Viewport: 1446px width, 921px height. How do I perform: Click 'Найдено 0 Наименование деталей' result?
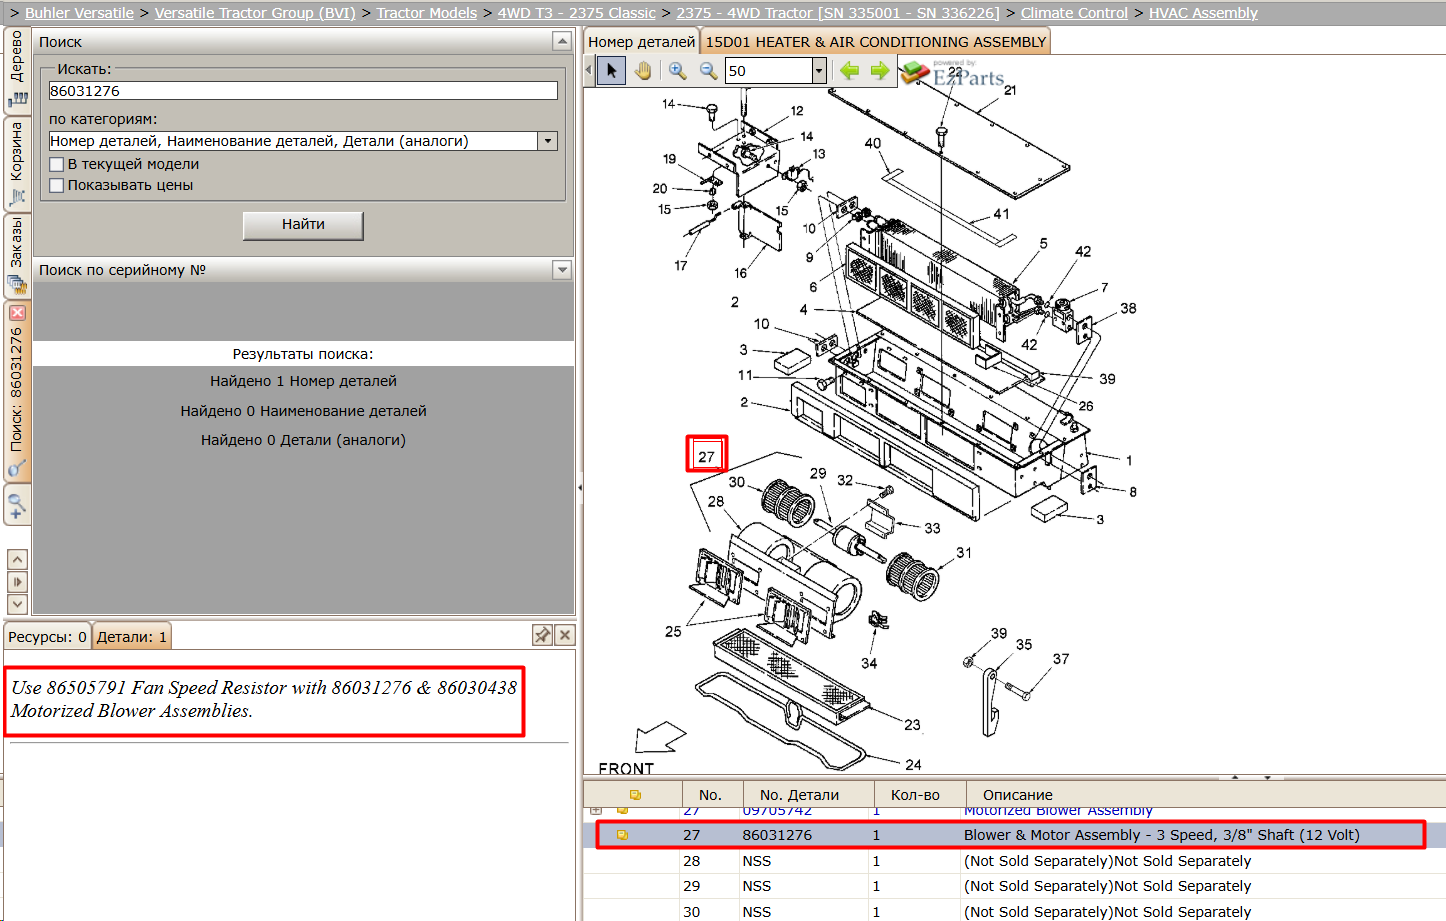[x=303, y=411]
